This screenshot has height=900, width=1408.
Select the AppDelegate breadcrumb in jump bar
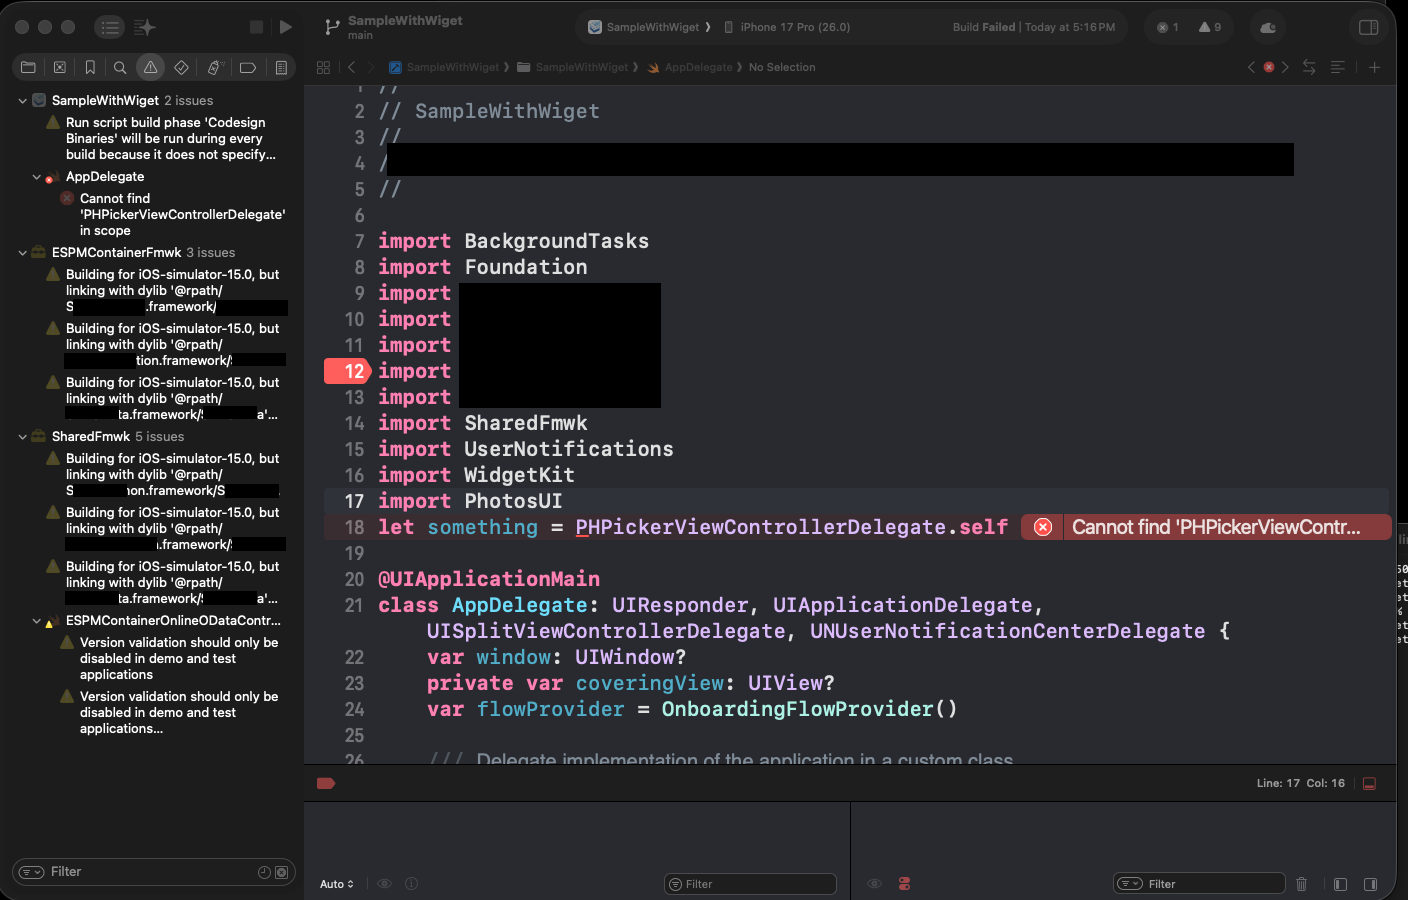pyautogui.click(x=698, y=67)
